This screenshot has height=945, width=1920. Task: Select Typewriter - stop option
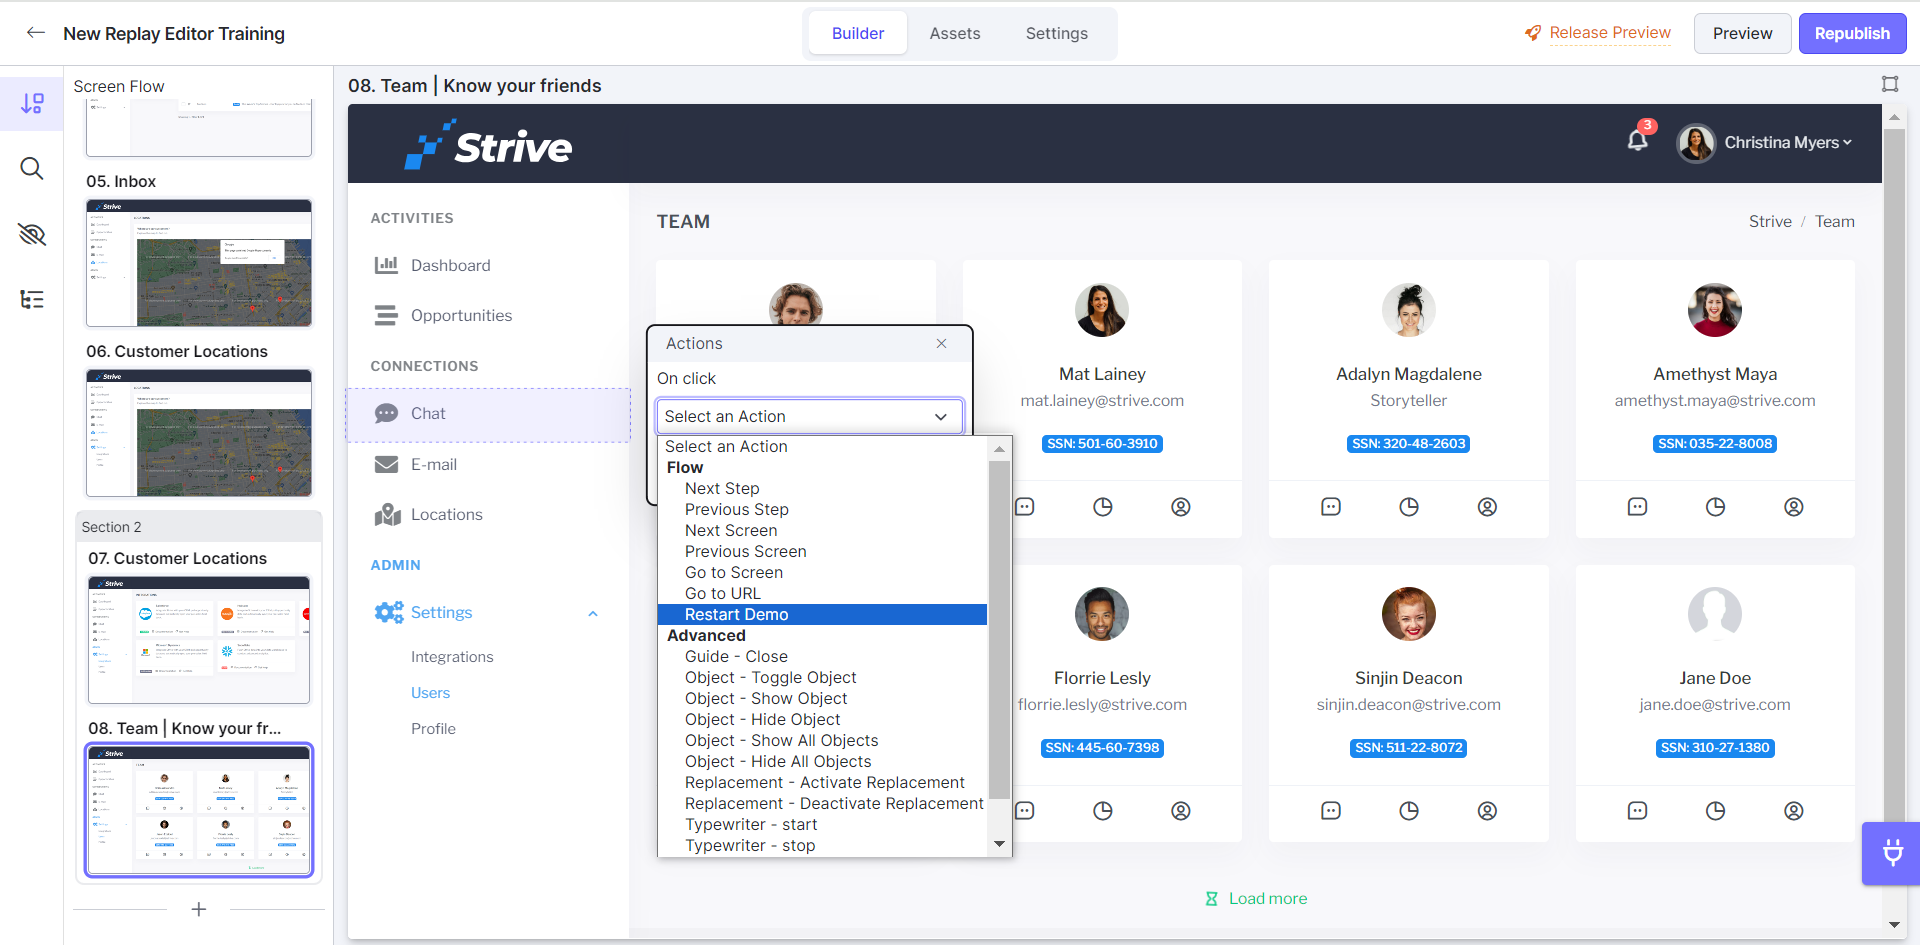(750, 845)
